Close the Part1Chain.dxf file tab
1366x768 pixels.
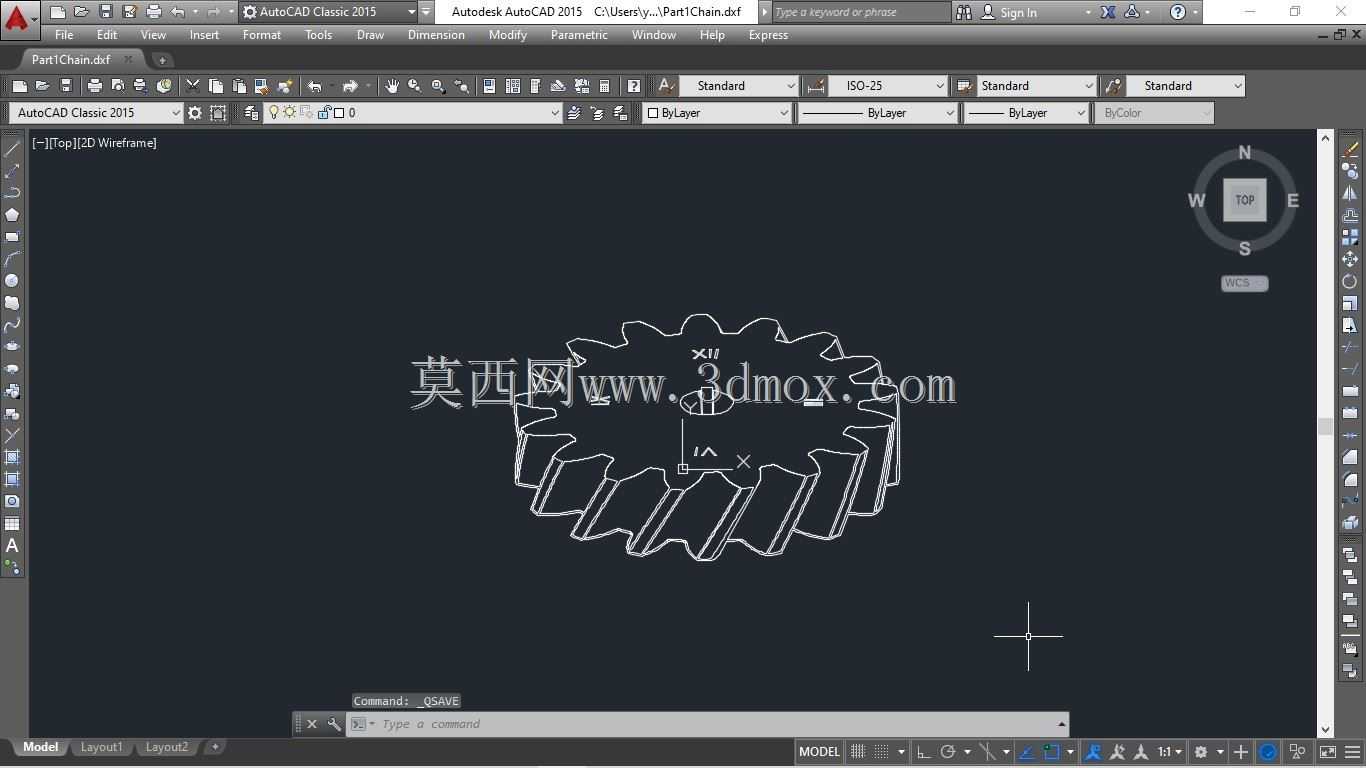coord(128,59)
